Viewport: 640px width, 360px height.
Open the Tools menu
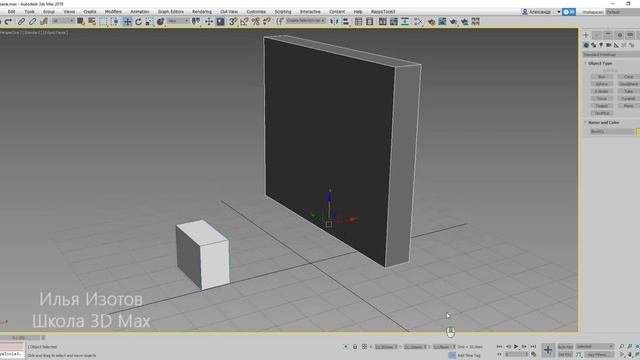click(29, 12)
